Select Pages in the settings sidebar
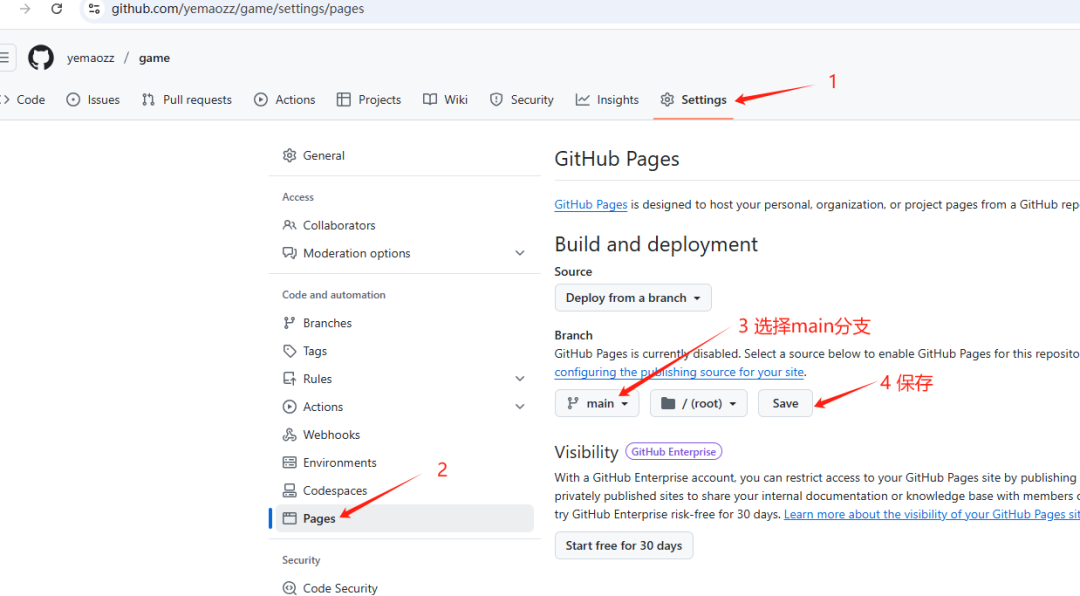 [405, 519]
